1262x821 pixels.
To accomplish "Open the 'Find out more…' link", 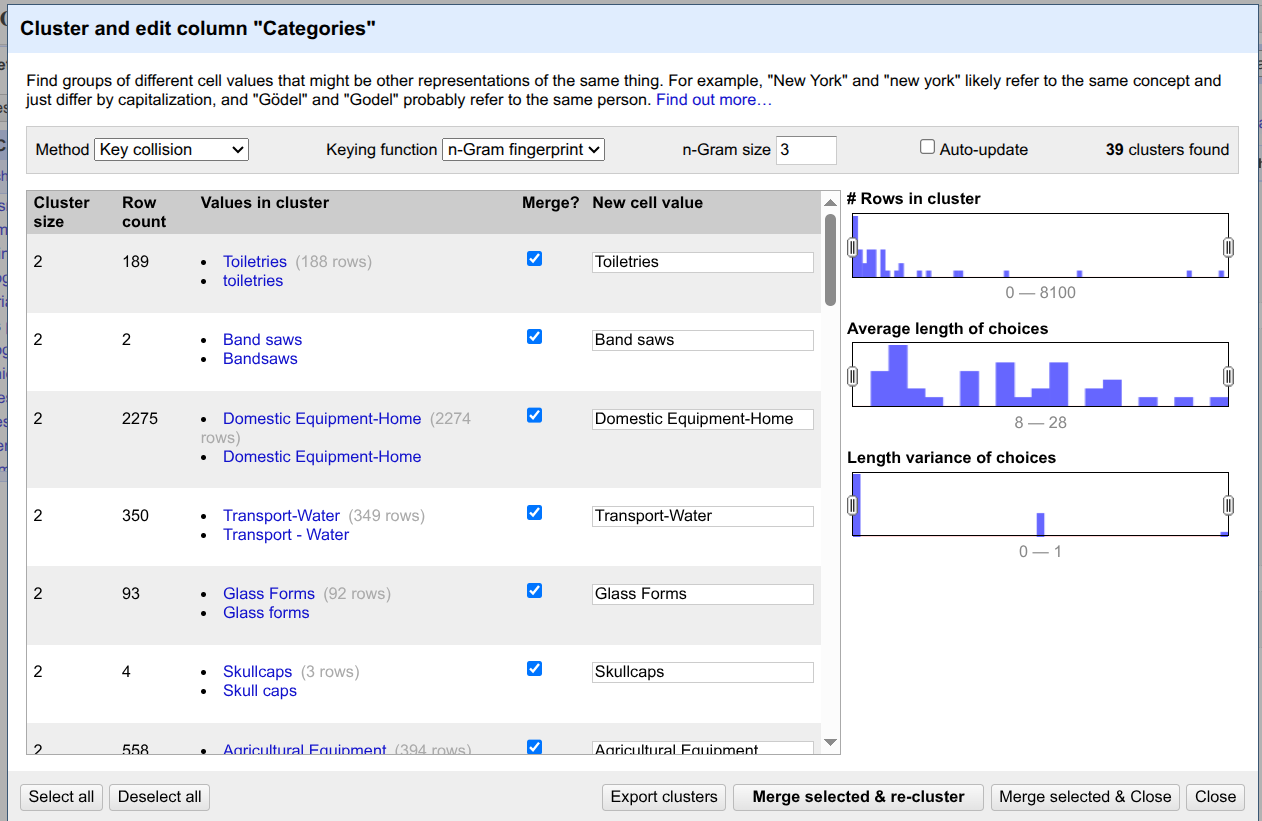I will [x=714, y=100].
